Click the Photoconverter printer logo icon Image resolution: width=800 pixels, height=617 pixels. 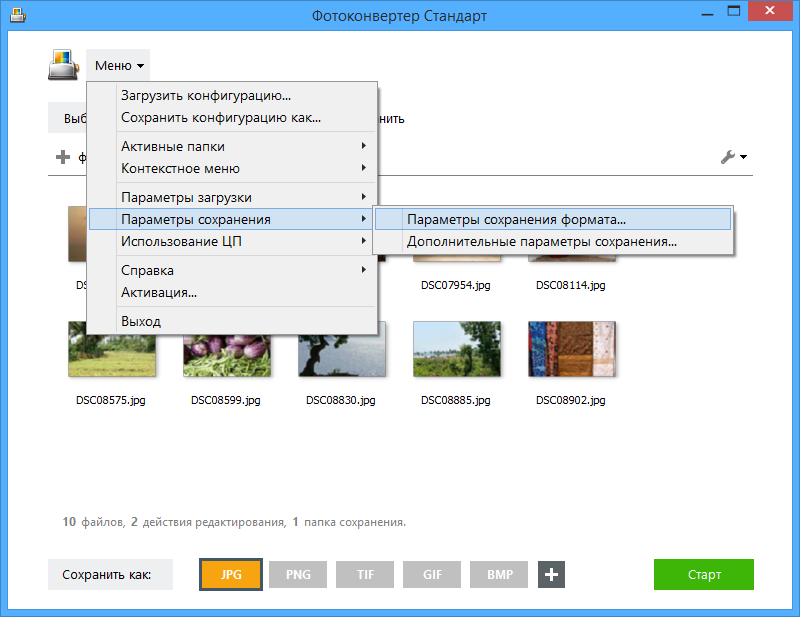click(63, 65)
